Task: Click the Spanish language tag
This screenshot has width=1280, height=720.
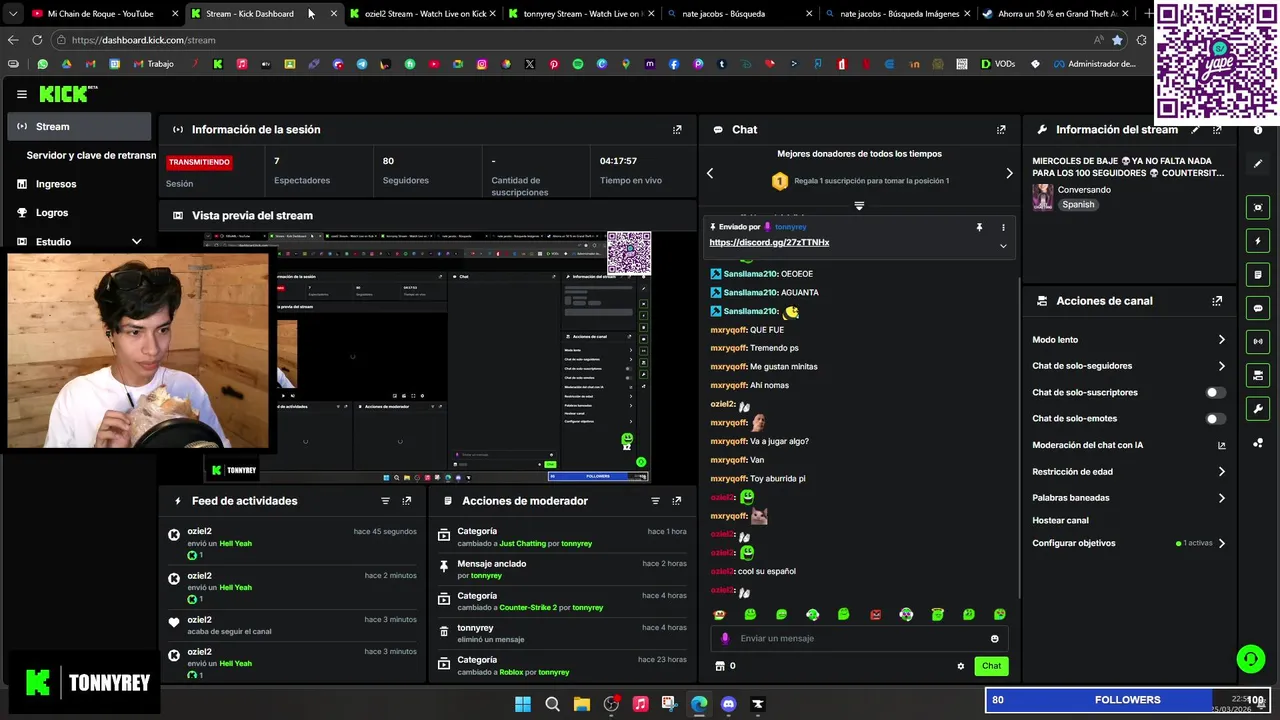Action: 1078,205
